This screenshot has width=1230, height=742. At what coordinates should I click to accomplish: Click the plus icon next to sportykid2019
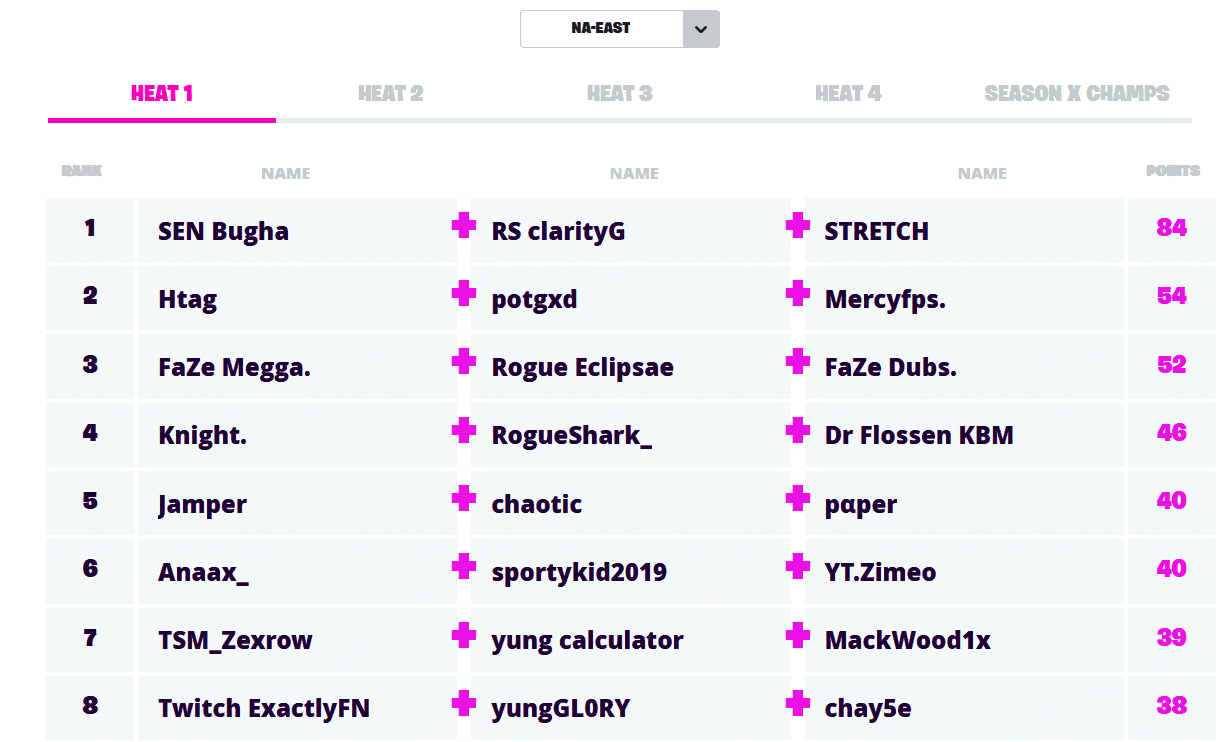click(x=463, y=570)
